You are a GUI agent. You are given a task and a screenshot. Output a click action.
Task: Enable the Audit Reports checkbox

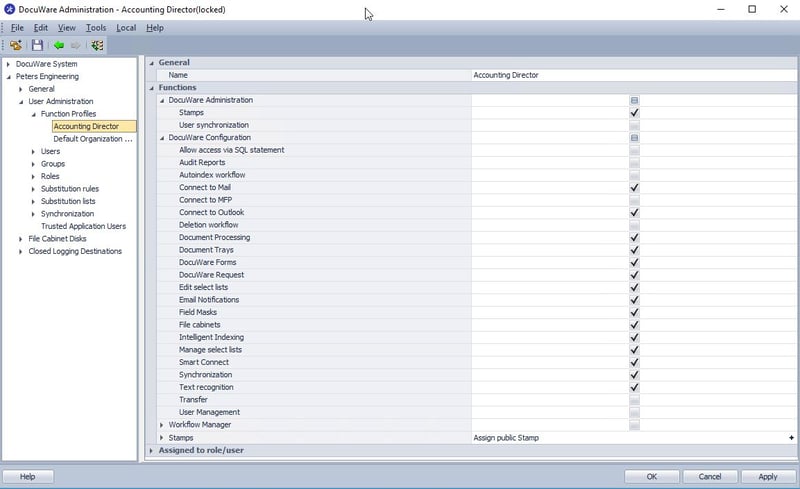634,163
